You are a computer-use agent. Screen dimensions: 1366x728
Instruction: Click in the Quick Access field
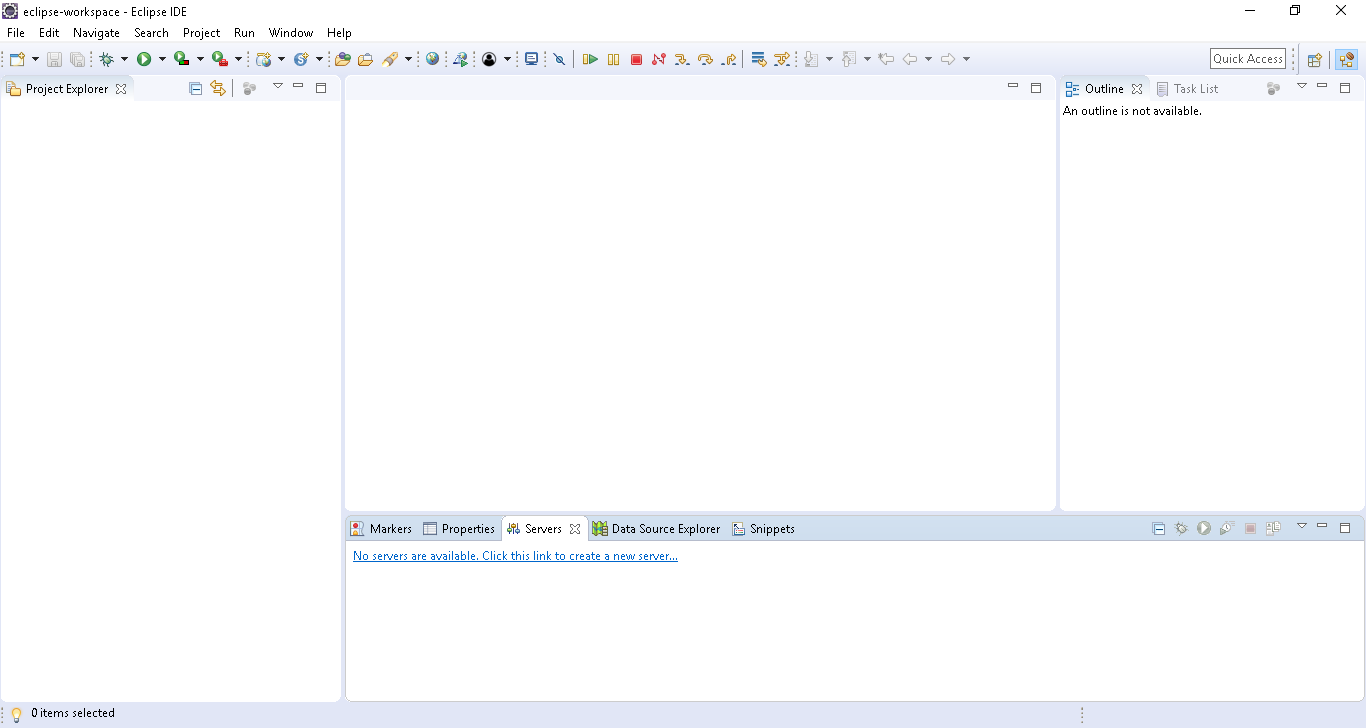[1248, 59]
